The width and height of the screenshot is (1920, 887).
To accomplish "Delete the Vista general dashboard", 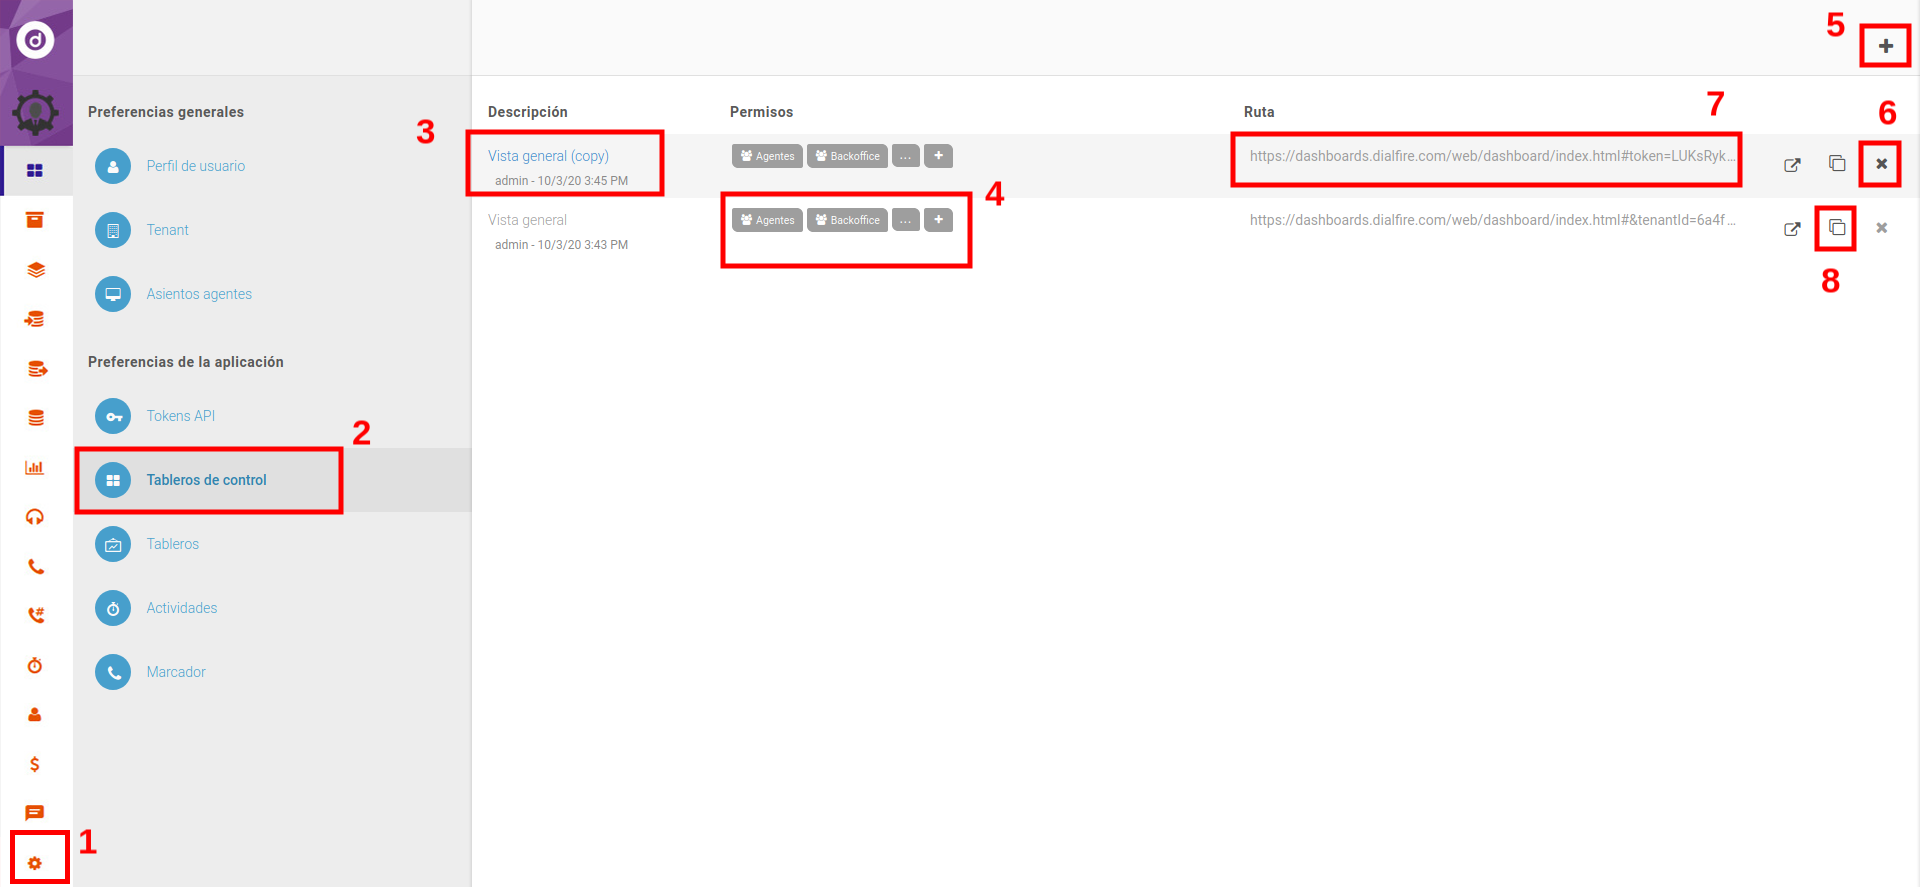I will [x=1881, y=228].
